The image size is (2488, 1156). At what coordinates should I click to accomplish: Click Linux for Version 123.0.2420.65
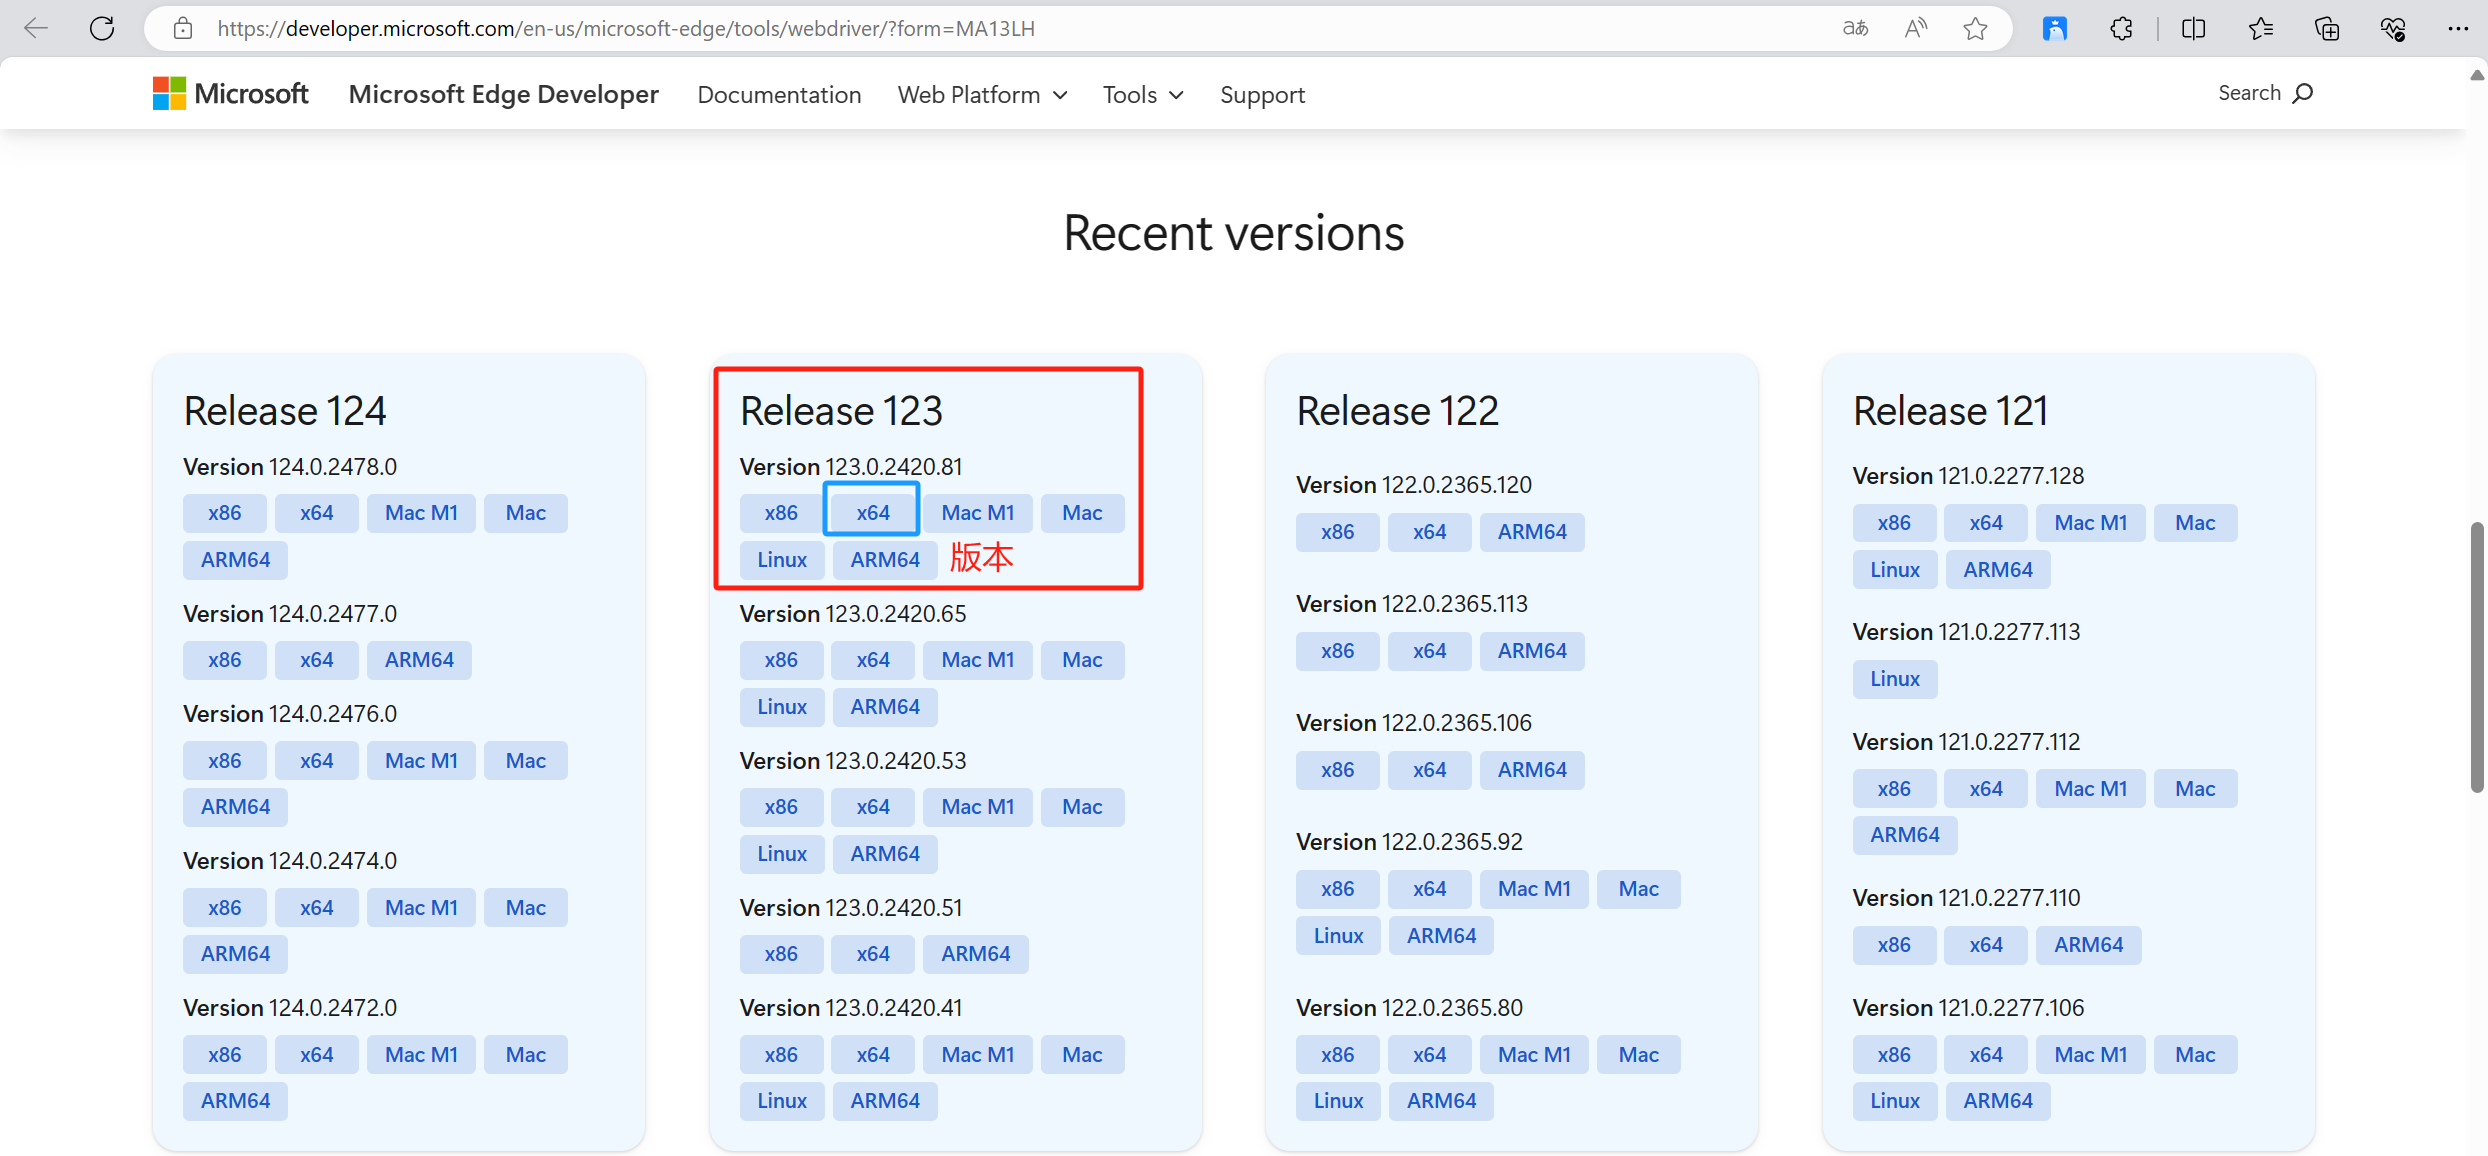[782, 706]
